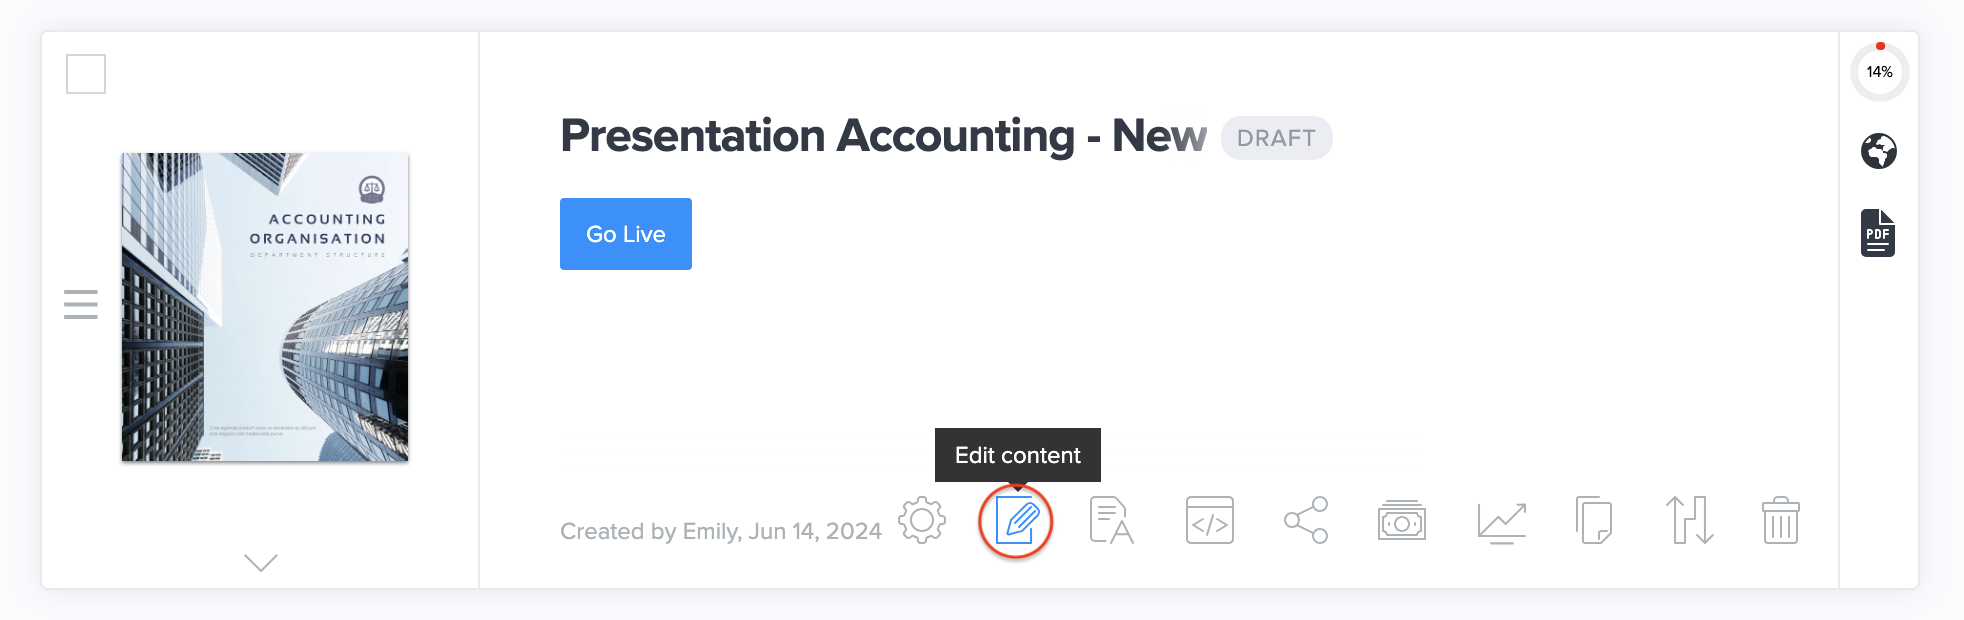
Task: Open the monetization cash icon
Action: click(1402, 521)
